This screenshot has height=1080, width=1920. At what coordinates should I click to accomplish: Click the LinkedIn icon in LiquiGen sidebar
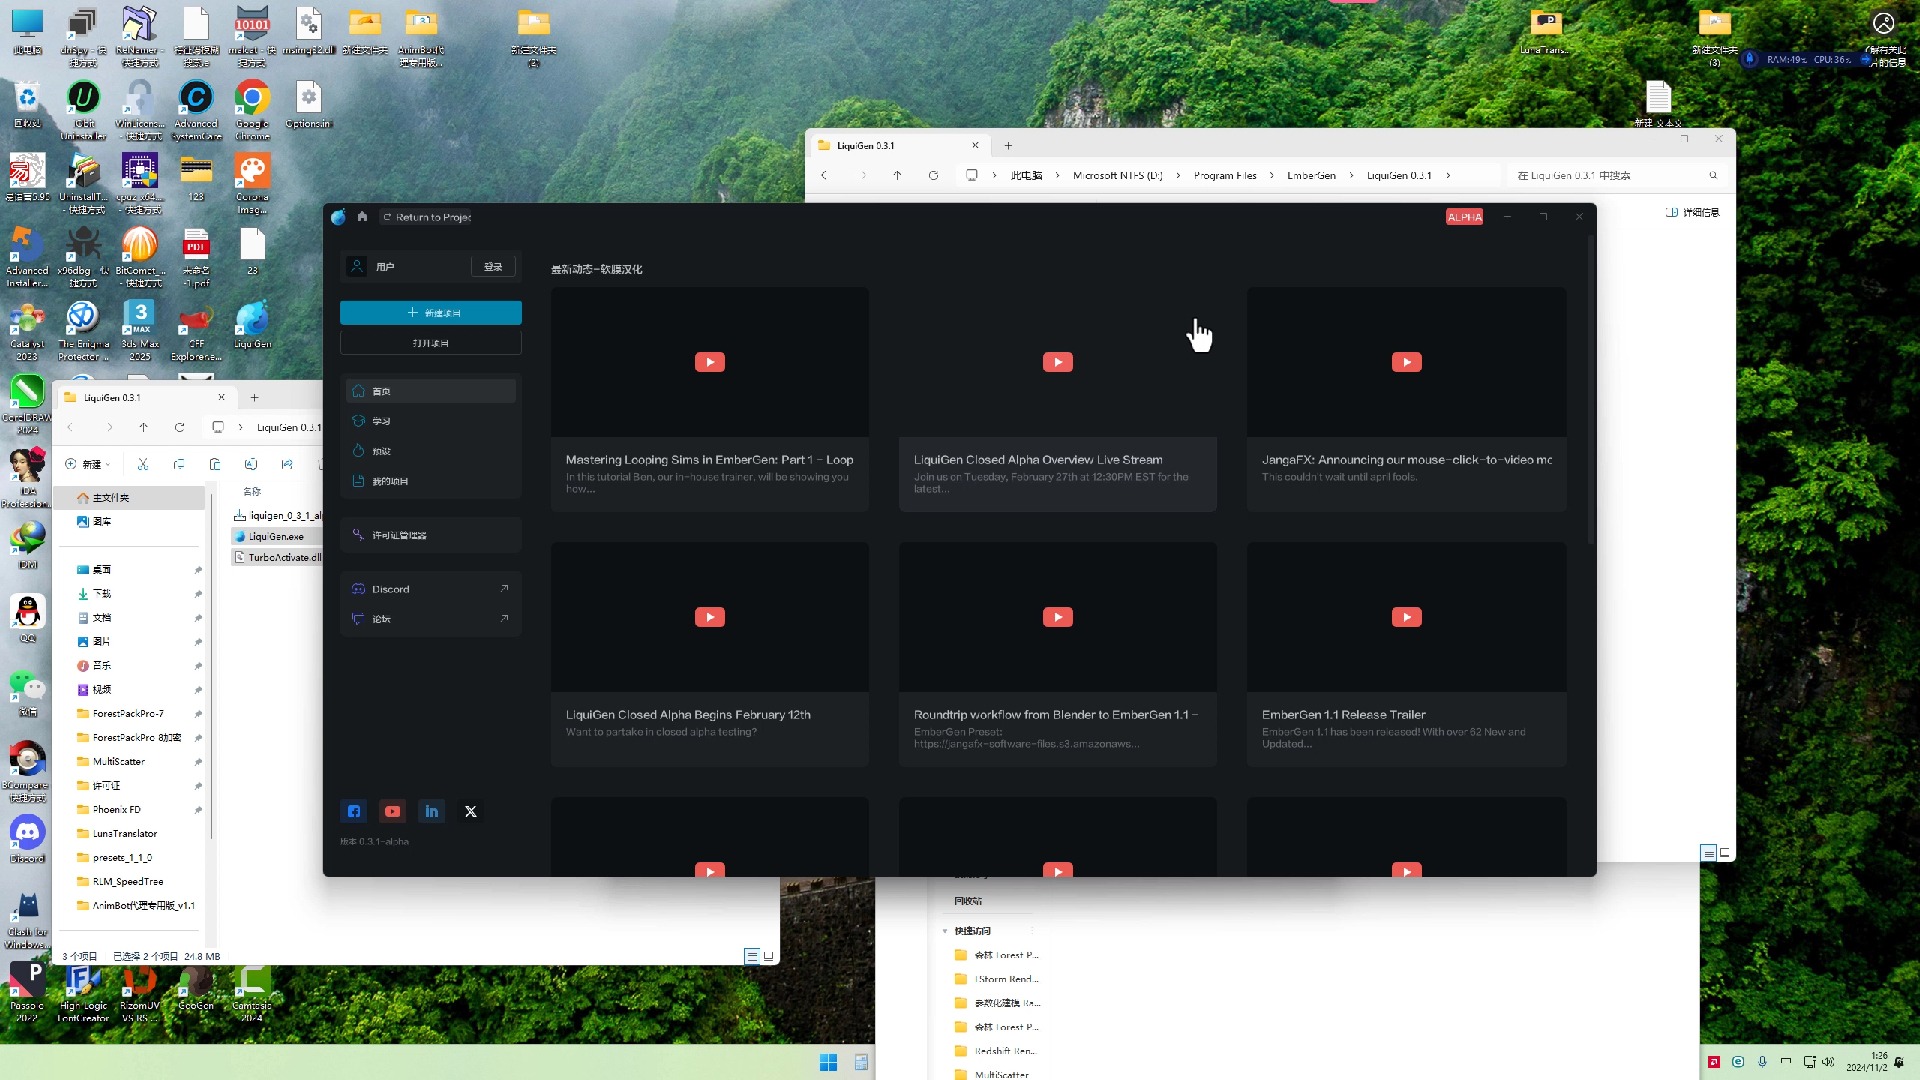432,811
